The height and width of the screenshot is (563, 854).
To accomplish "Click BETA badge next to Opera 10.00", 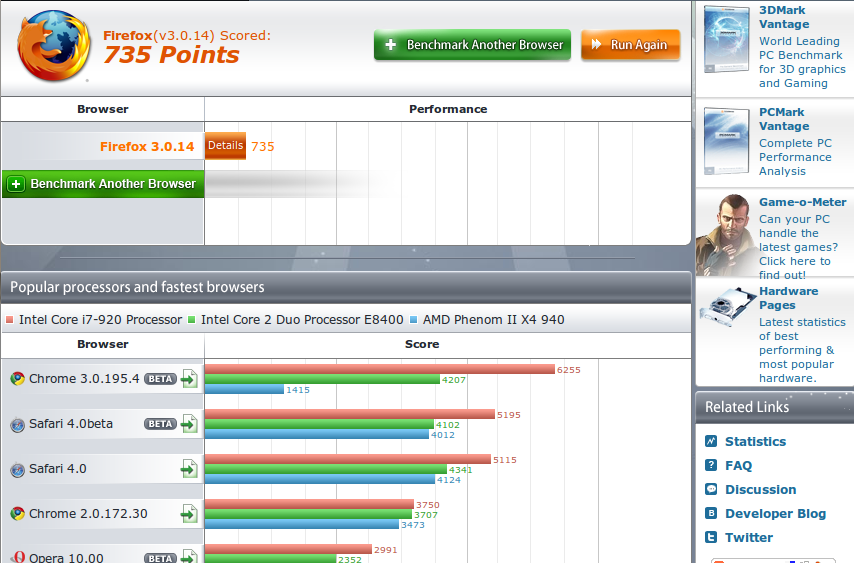I will tap(160, 558).
